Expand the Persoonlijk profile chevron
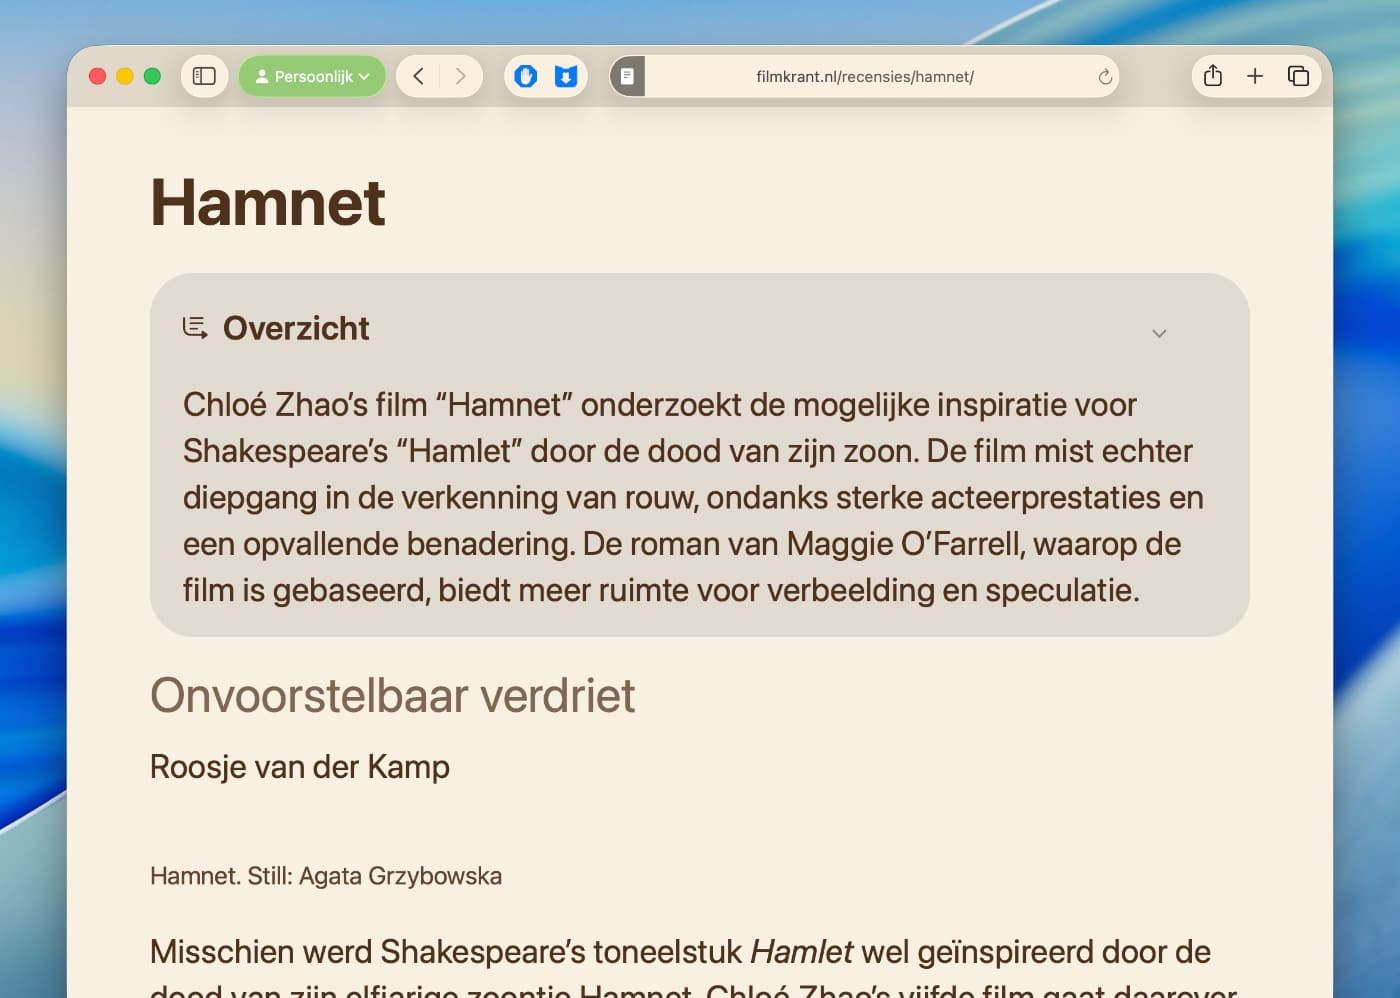The width and height of the screenshot is (1400, 998). (364, 75)
